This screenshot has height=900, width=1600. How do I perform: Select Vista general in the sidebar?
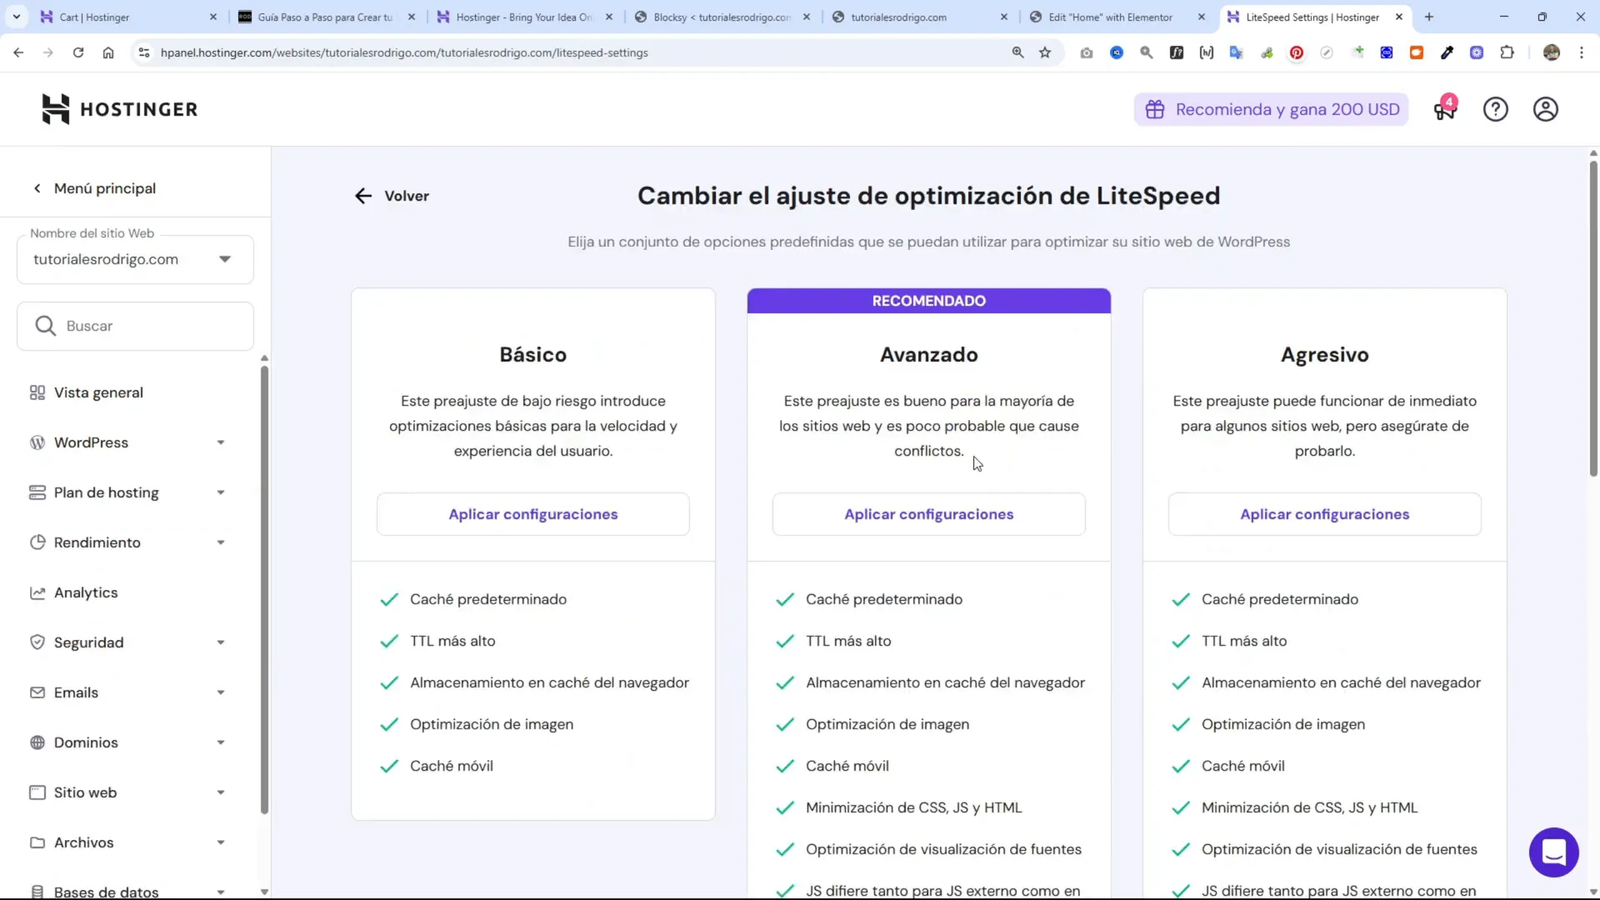tap(98, 392)
